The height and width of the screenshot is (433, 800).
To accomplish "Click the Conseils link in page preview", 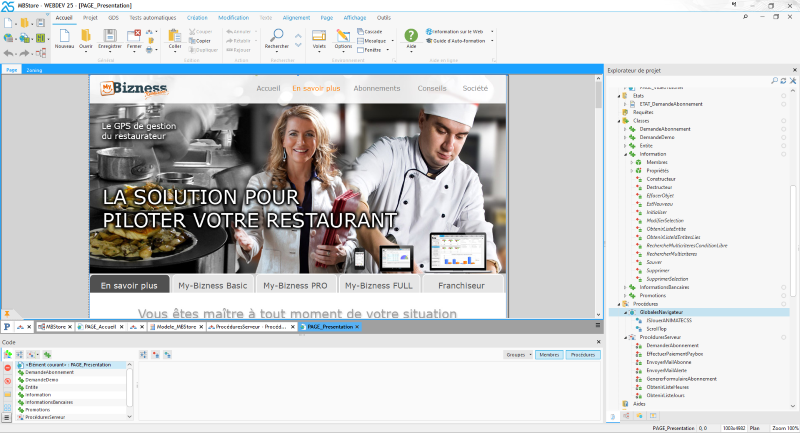I will click(x=432, y=88).
